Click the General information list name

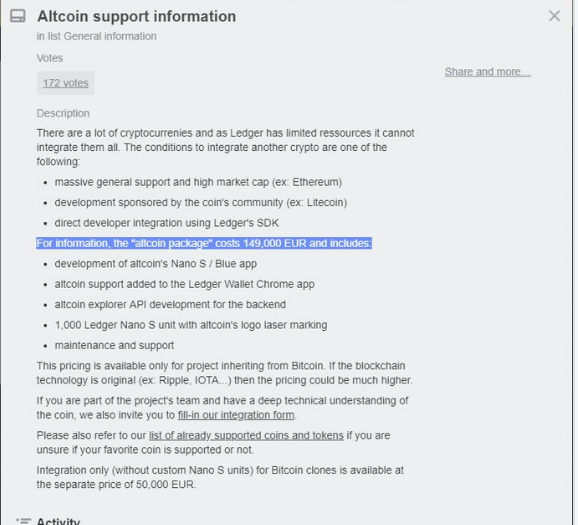pos(110,36)
